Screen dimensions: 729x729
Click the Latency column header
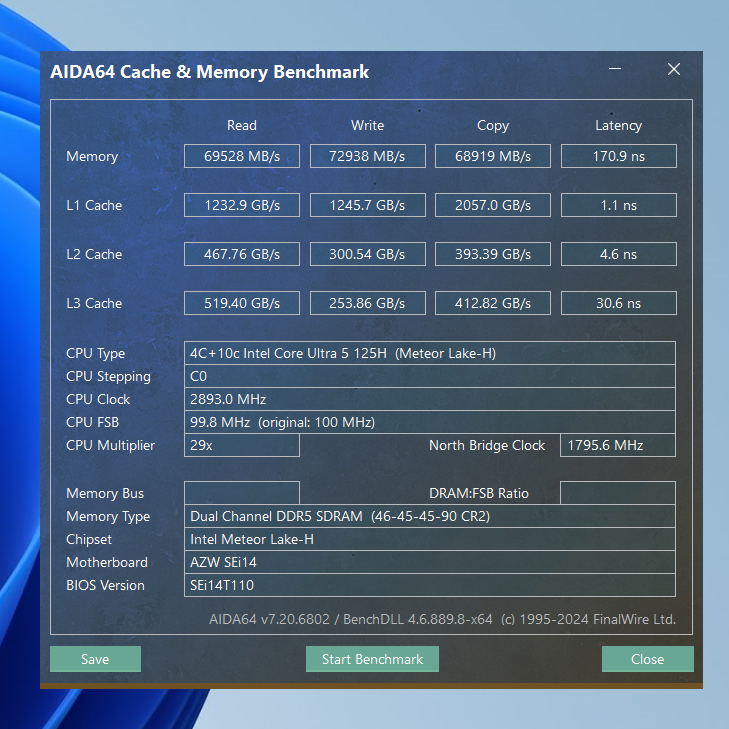(x=618, y=126)
